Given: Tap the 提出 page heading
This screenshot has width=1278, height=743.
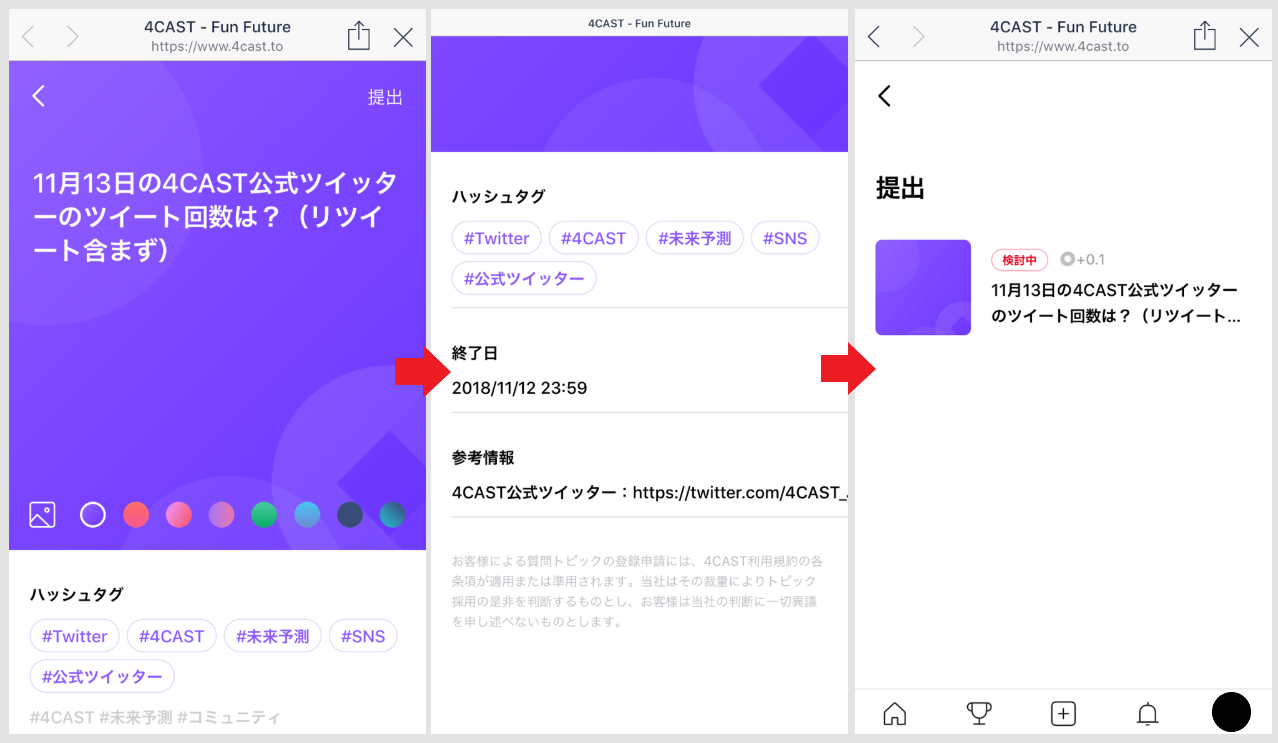Looking at the screenshot, I should coord(900,187).
